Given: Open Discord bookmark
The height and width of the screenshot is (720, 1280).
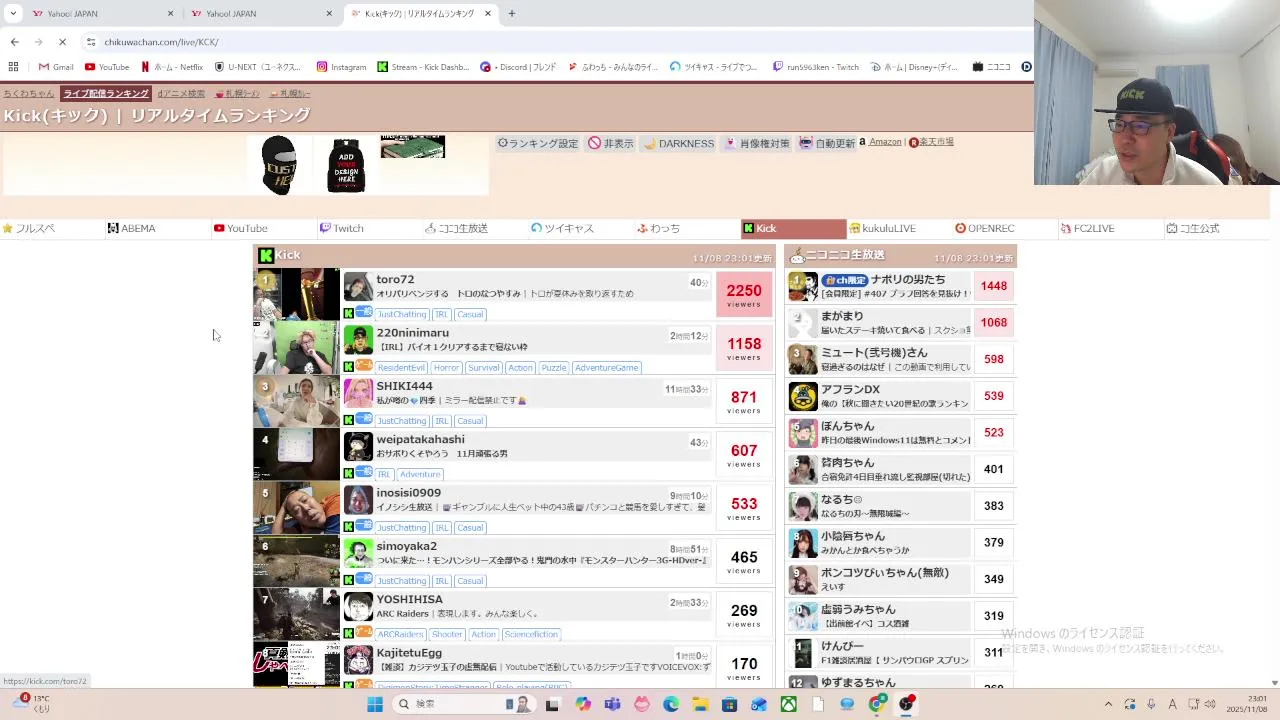Looking at the screenshot, I should [x=518, y=67].
